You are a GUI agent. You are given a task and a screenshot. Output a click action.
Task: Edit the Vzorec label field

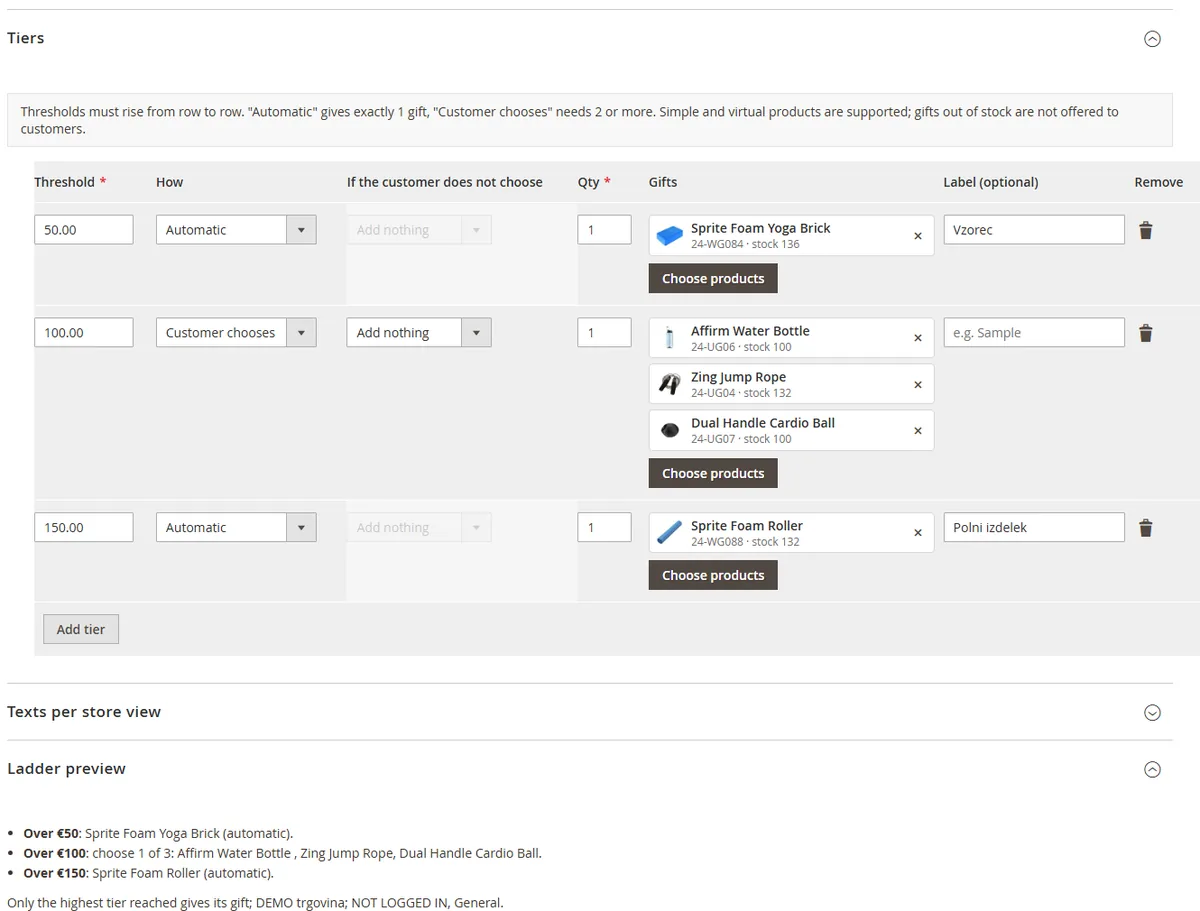point(1034,230)
